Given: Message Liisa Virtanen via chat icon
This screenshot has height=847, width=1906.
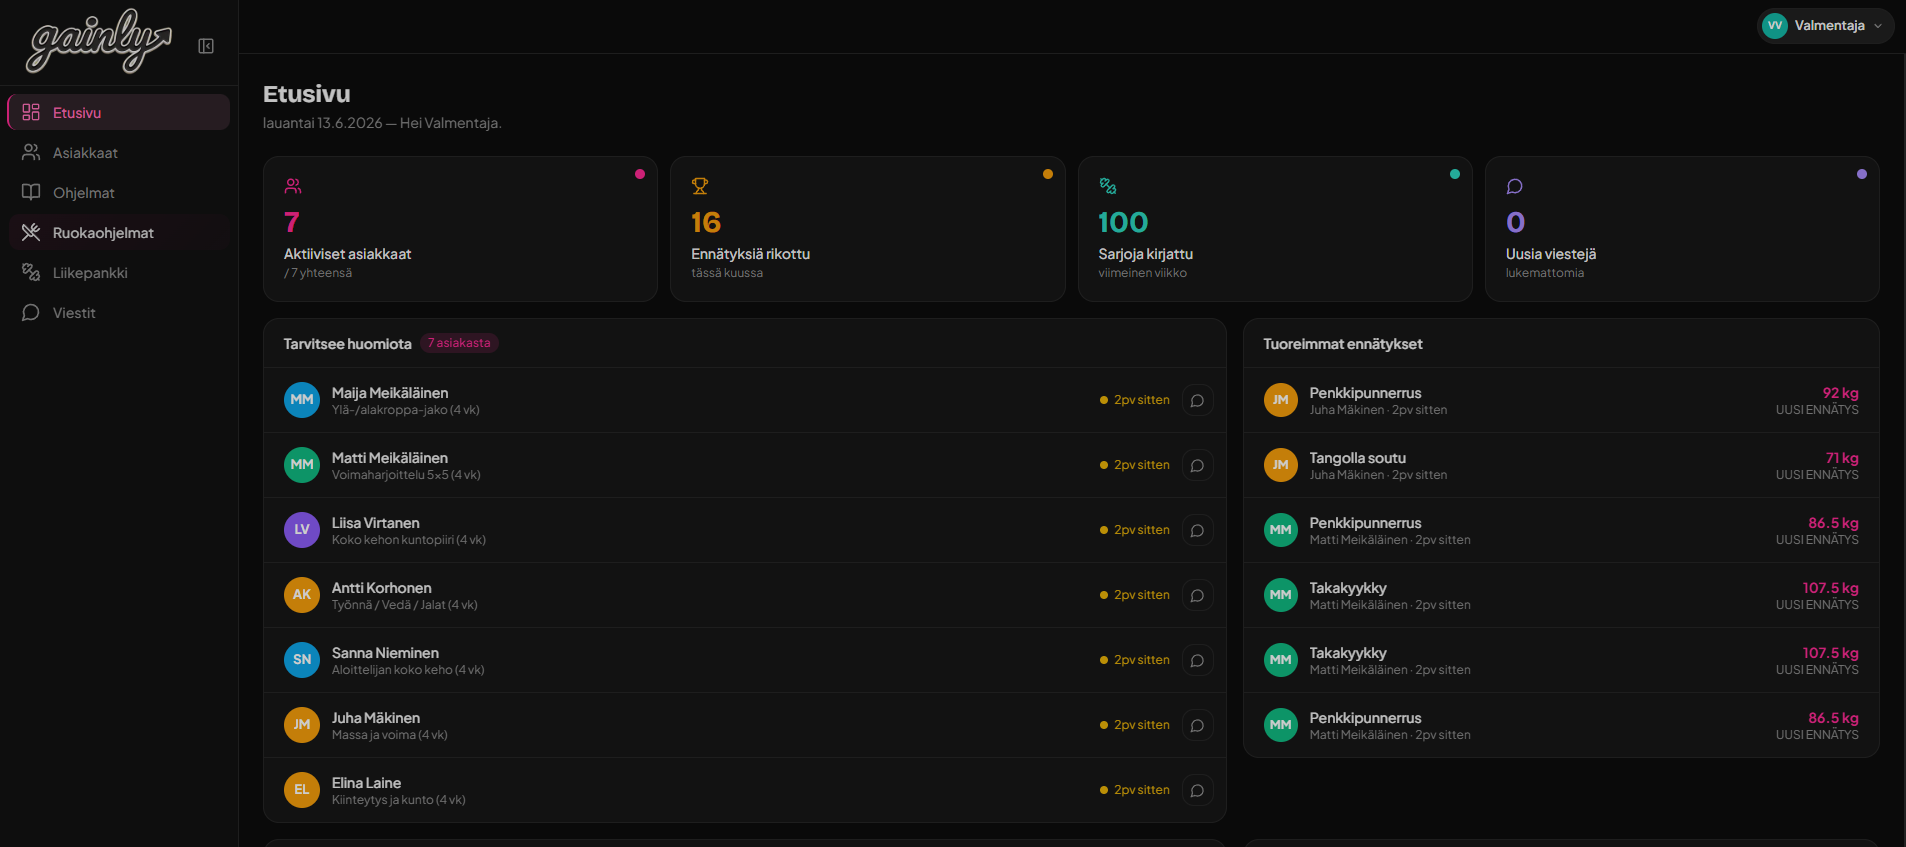Looking at the screenshot, I should tap(1197, 530).
